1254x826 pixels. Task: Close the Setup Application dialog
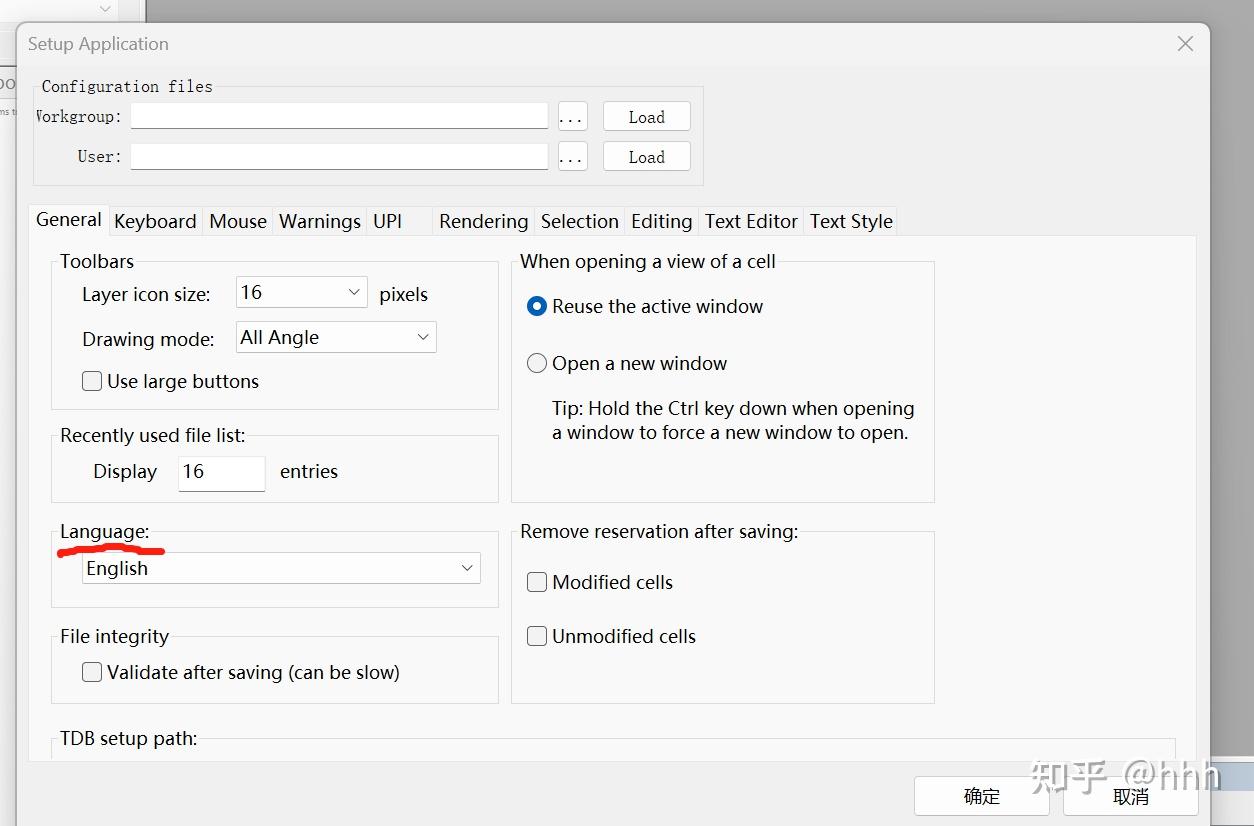pos(1185,44)
